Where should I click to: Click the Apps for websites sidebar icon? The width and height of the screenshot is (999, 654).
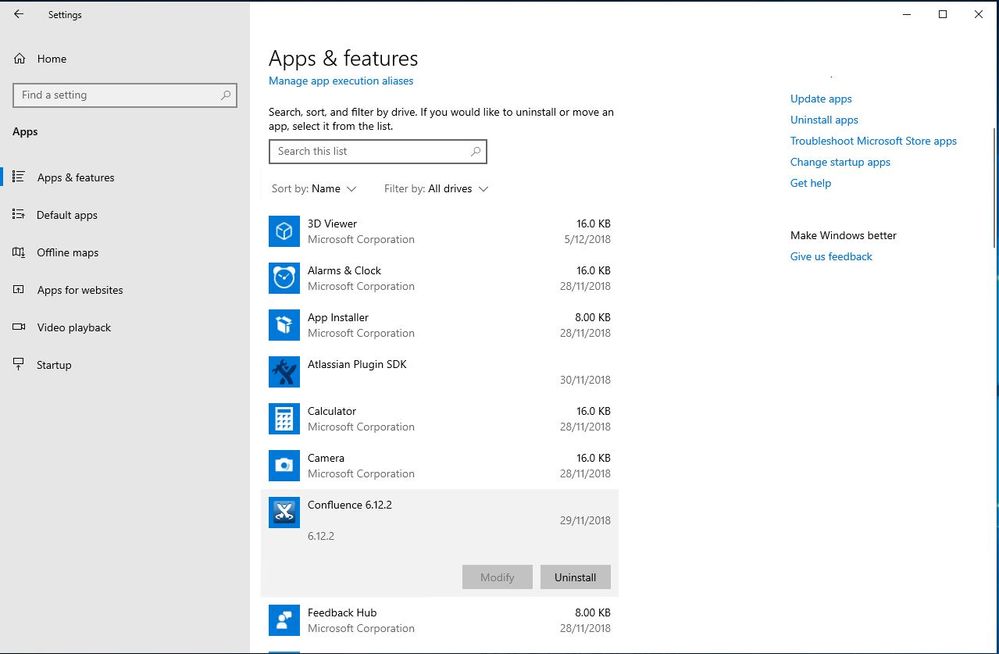pos(18,289)
